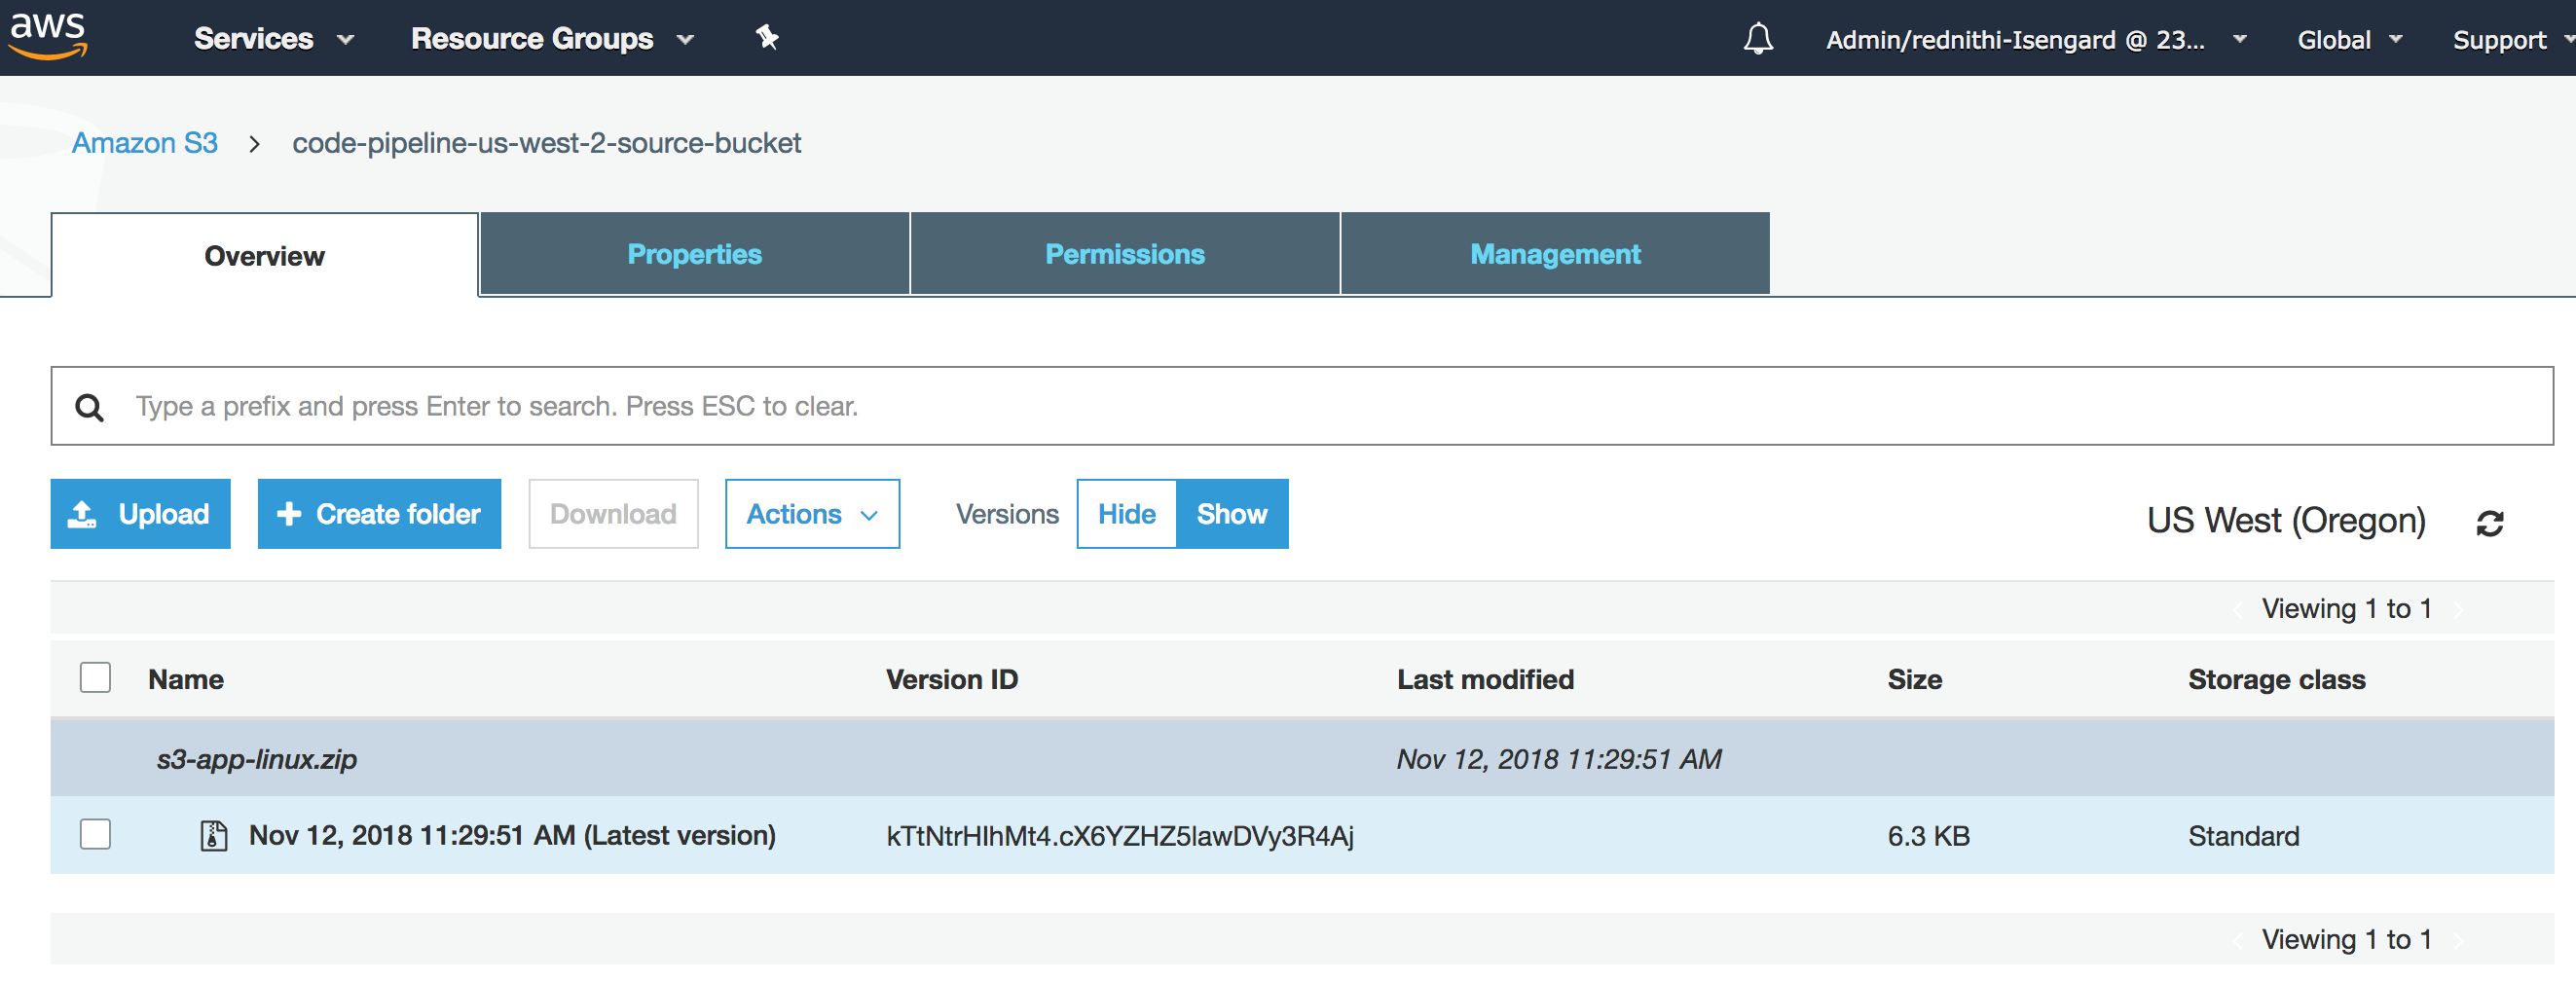The height and width of the screenshot is (981, 2576).
Task: Hide object versions
Action: 1126,514
